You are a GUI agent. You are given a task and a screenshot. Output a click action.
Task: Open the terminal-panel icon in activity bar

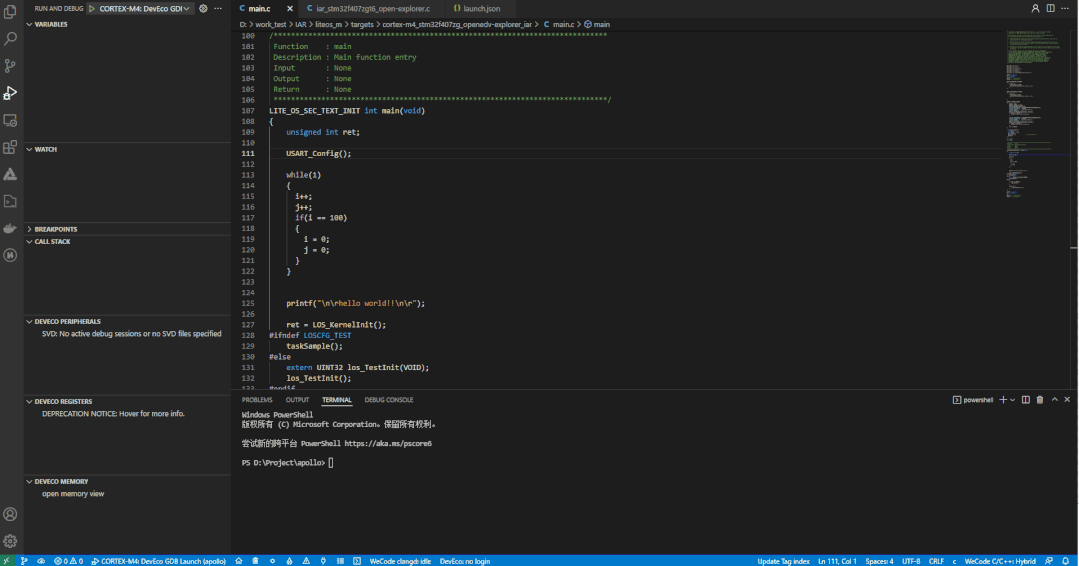(x=10, y=202)
